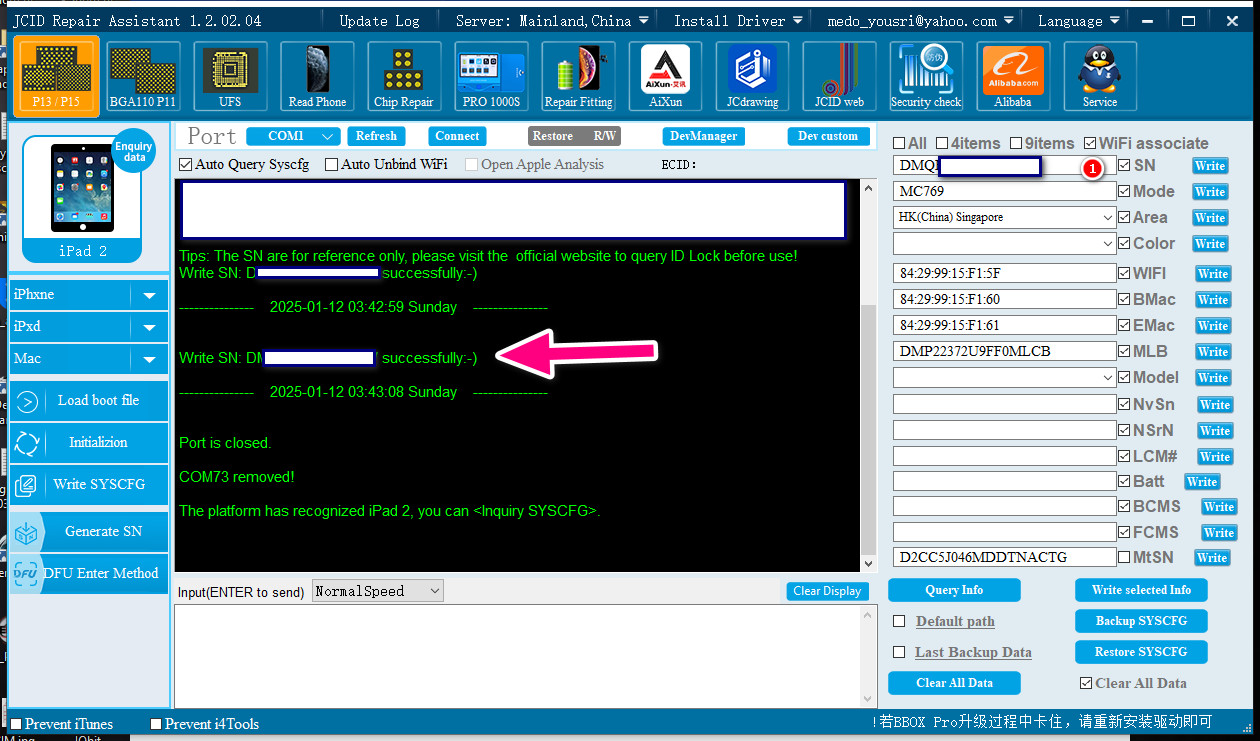Click Write selected Info button
The width and height of the screenshot is (1260, 741).
[1141, 590]
